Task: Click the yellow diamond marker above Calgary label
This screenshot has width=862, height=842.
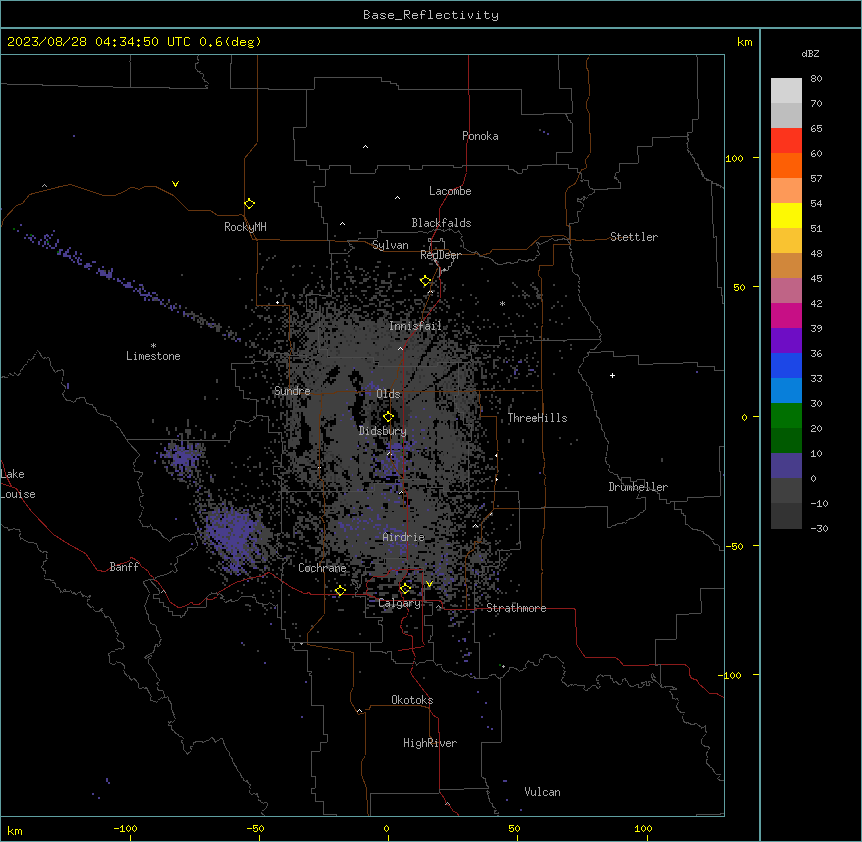Action: pos(405,589)
